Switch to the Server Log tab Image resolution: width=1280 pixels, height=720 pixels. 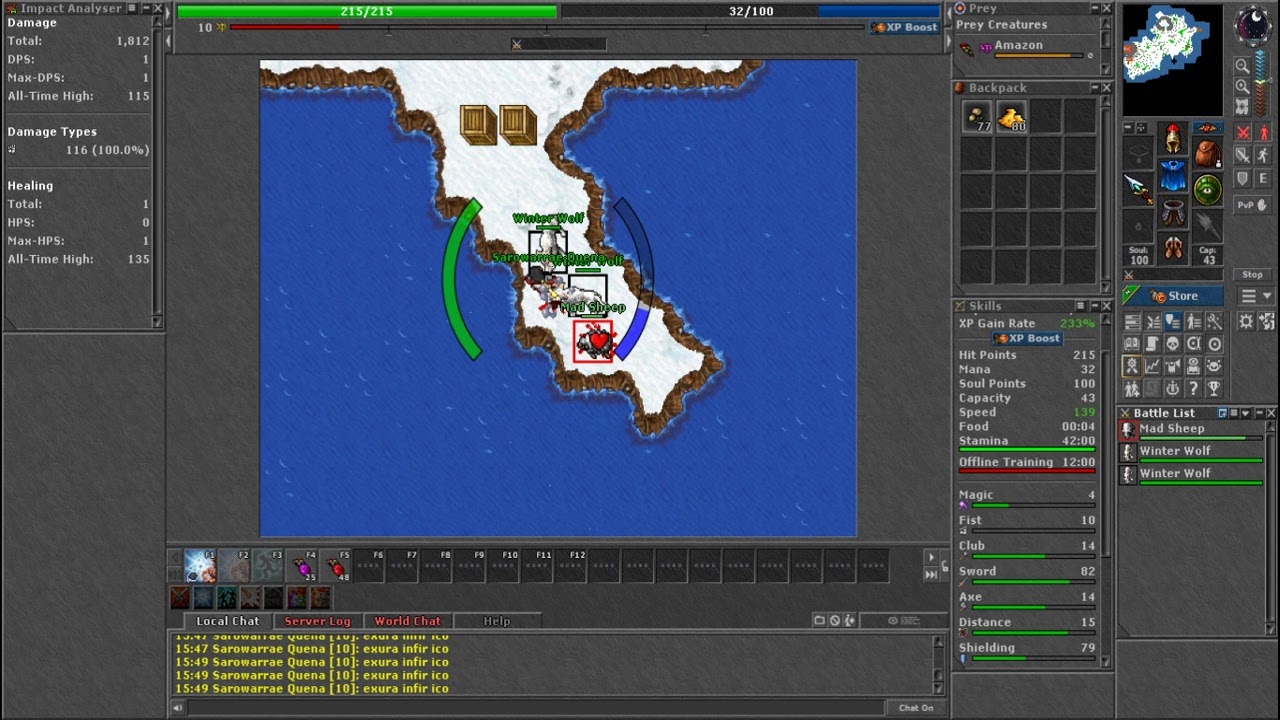(317, 621)
